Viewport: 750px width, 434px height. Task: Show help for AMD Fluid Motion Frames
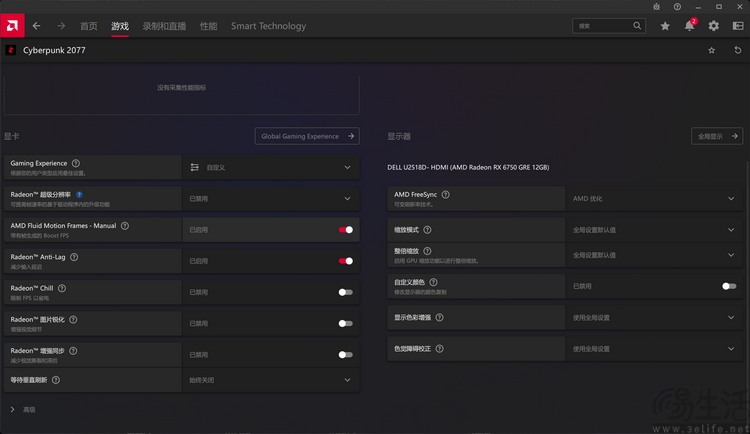pos(125,225)
